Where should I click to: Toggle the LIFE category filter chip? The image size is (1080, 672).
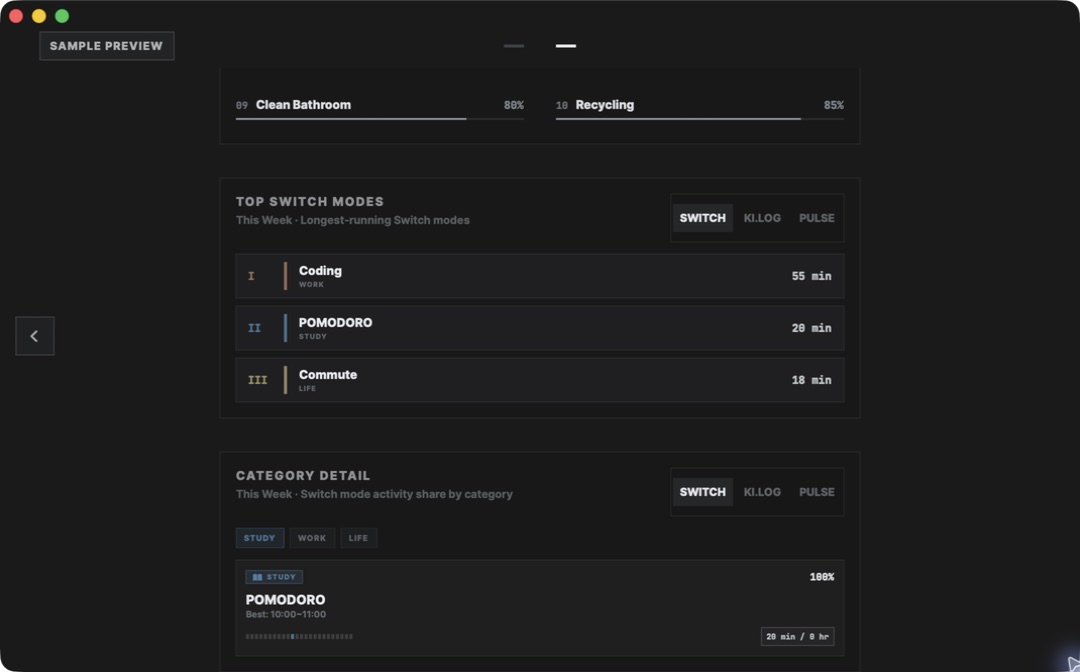pyautogui.click(x=358, y=538)
